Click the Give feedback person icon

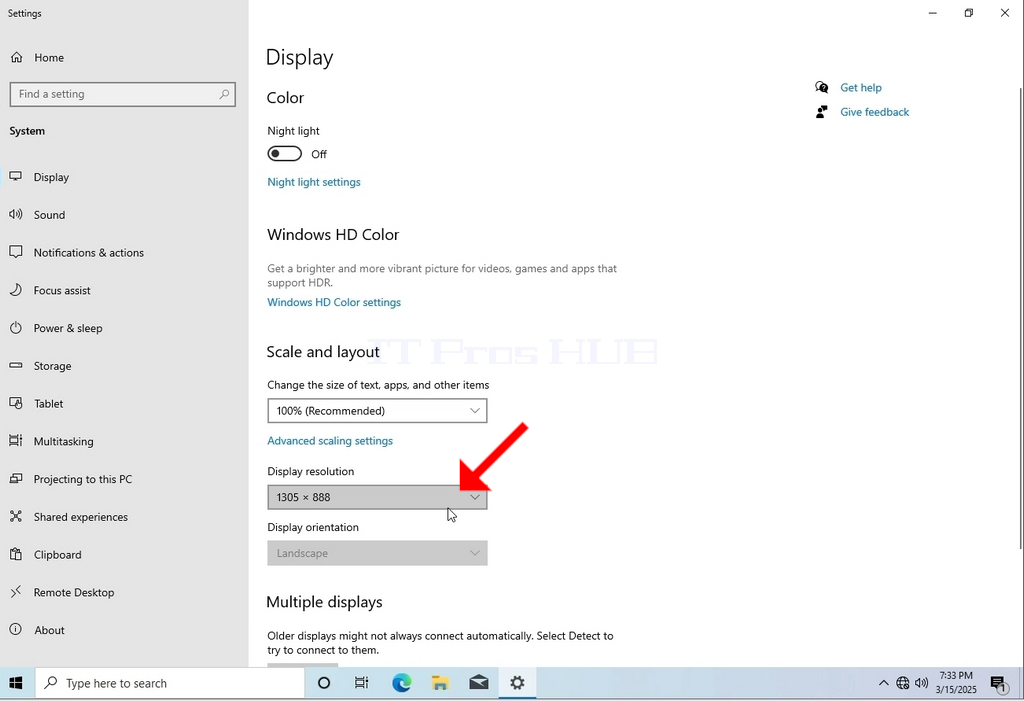click(822, 112)
